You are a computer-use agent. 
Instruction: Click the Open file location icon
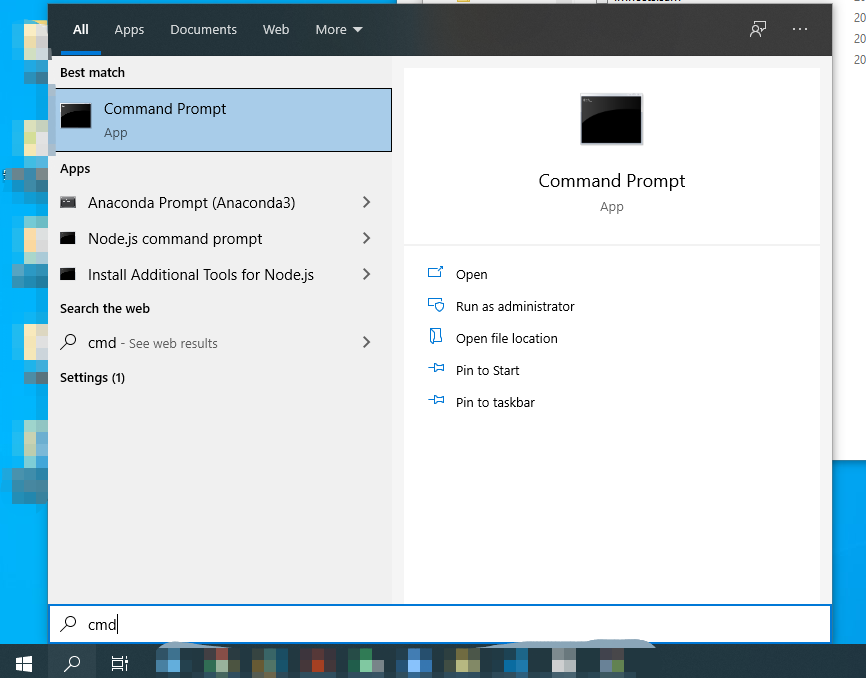click(x=436, y=338)
